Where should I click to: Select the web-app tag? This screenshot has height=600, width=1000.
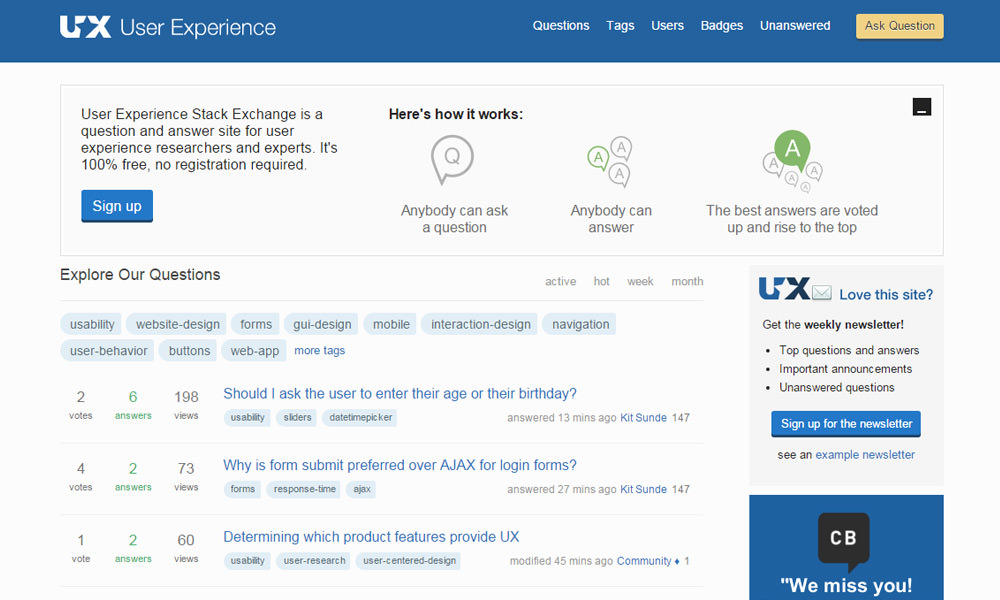coord(254,350)
